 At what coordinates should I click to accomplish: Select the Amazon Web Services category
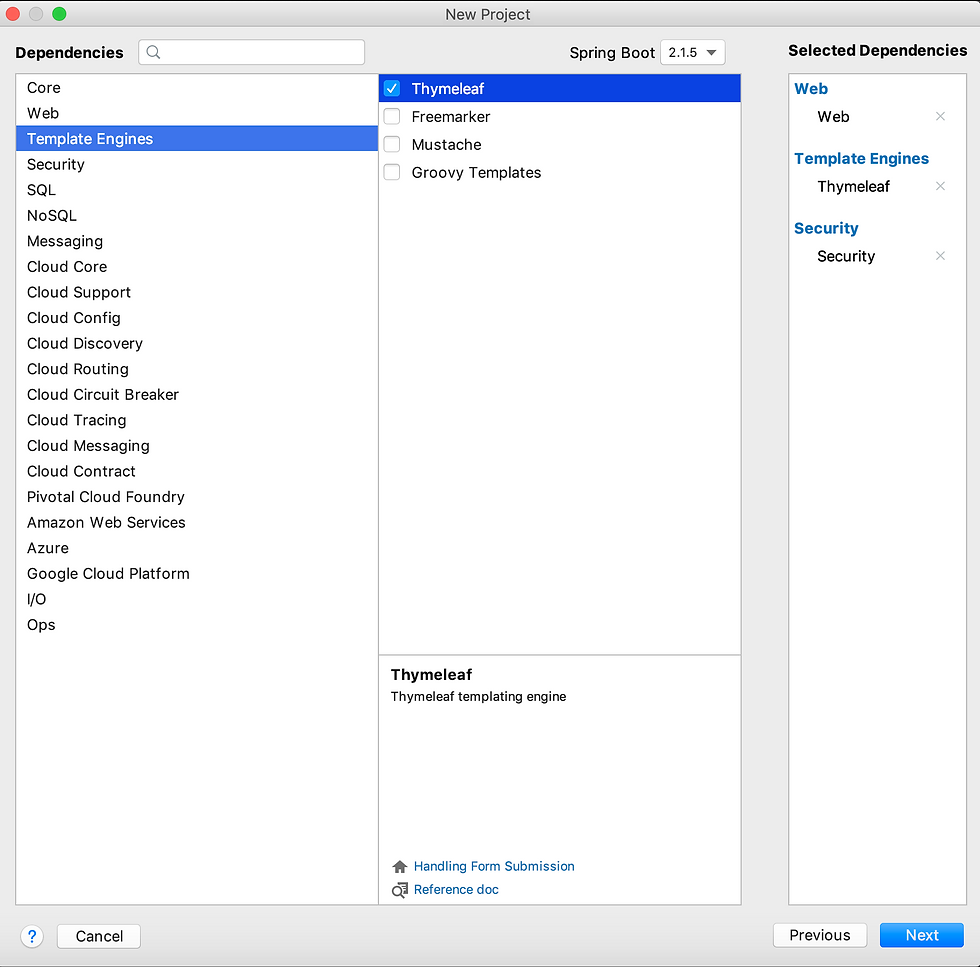point(197,523)
